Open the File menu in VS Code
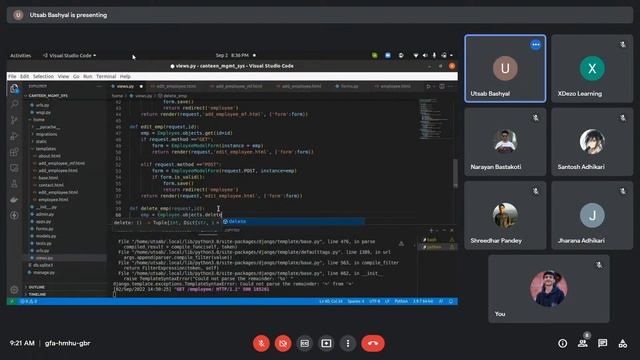Screen dimensions: 640x360 [x=12, y=76]
